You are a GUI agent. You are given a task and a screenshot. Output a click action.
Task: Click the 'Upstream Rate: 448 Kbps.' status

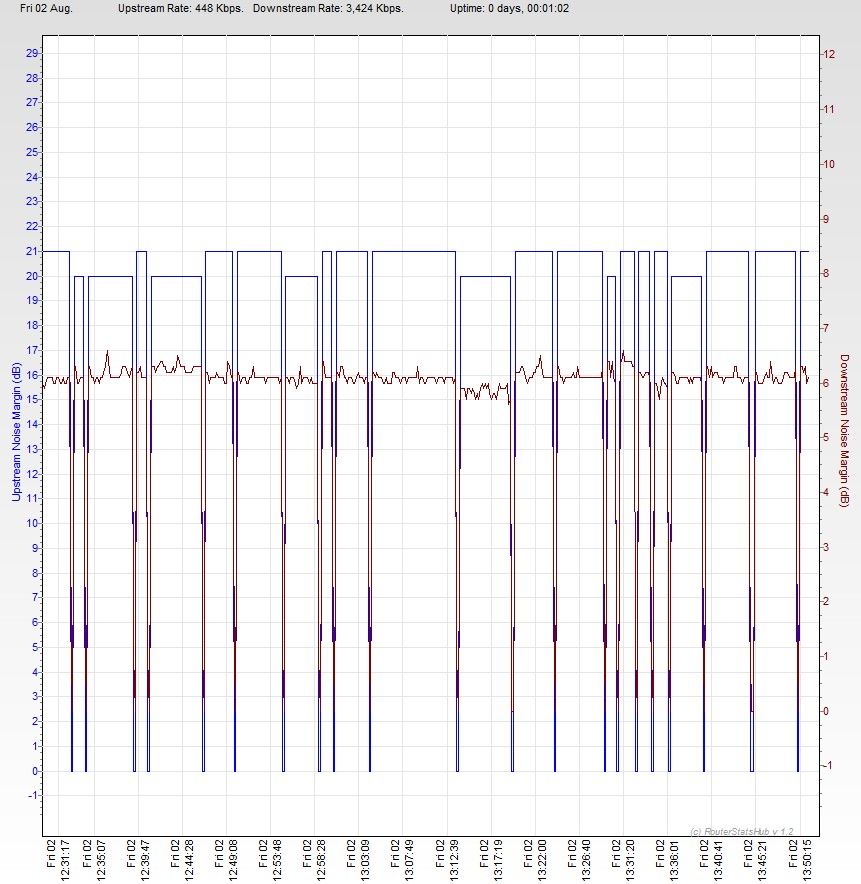pos(180,8)
